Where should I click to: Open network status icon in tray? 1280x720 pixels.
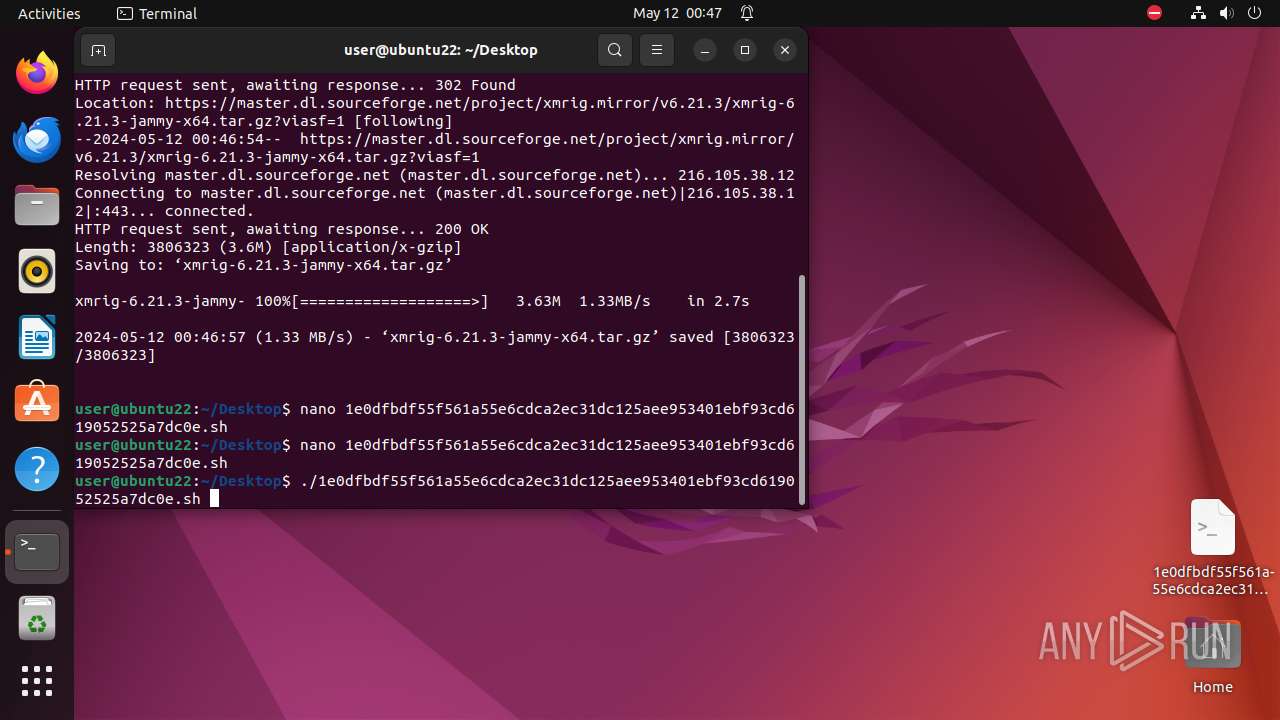tap(1199, 13)
